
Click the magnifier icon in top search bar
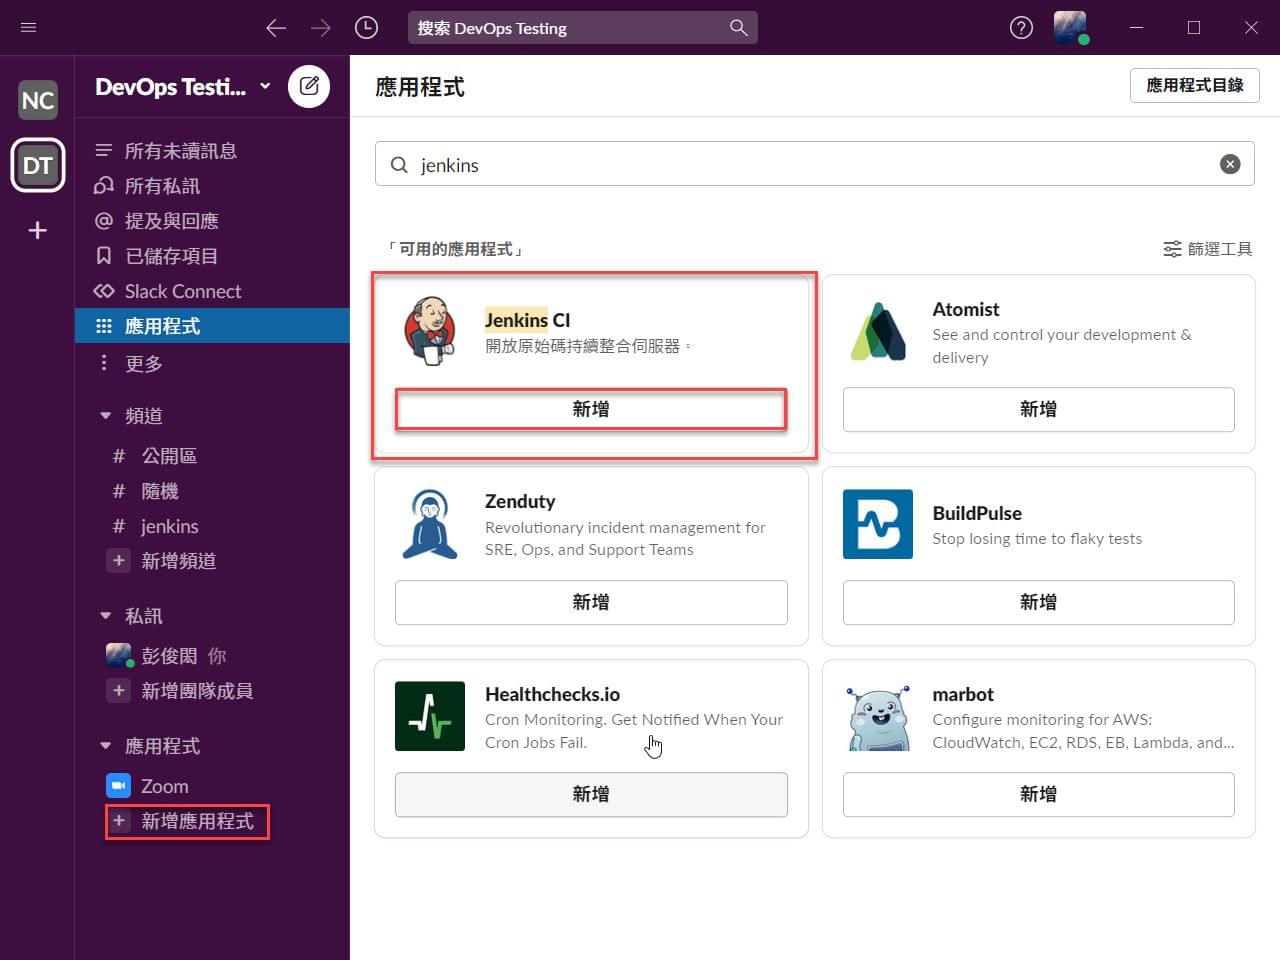point(739,28)
